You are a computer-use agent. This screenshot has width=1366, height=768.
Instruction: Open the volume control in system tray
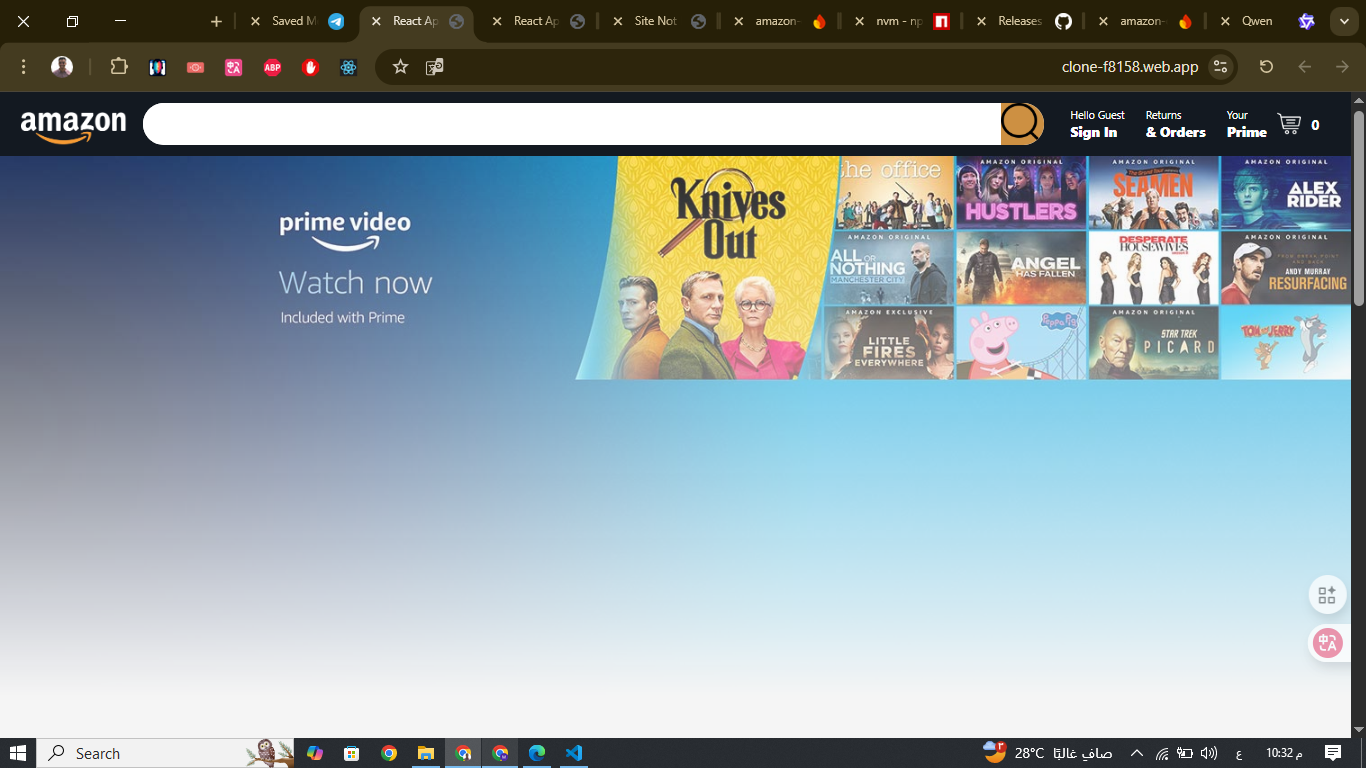(1208, 753)
